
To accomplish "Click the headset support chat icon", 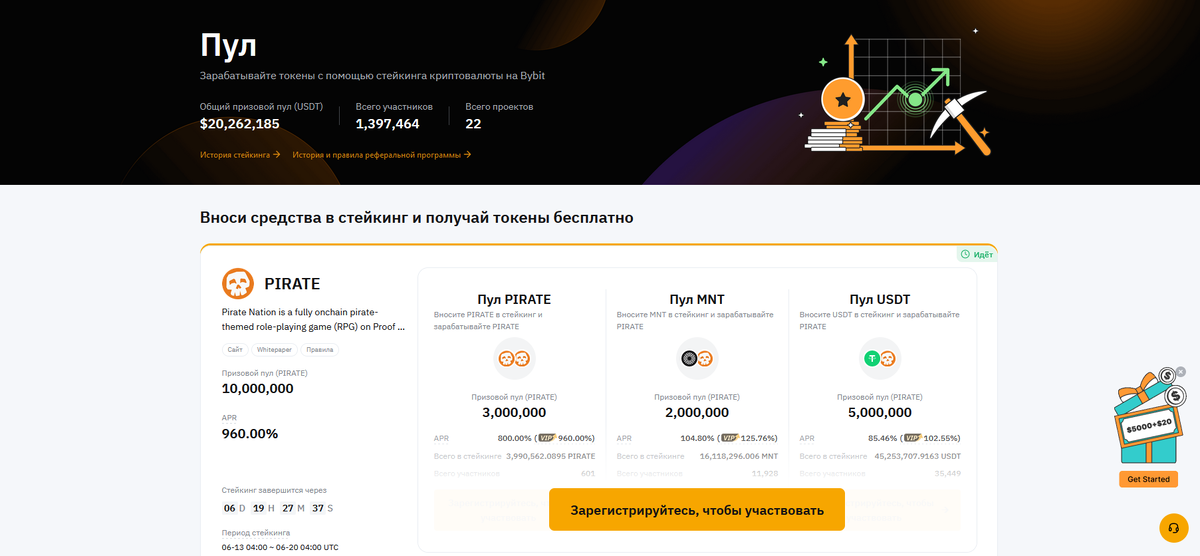I will pos(1173,528).
